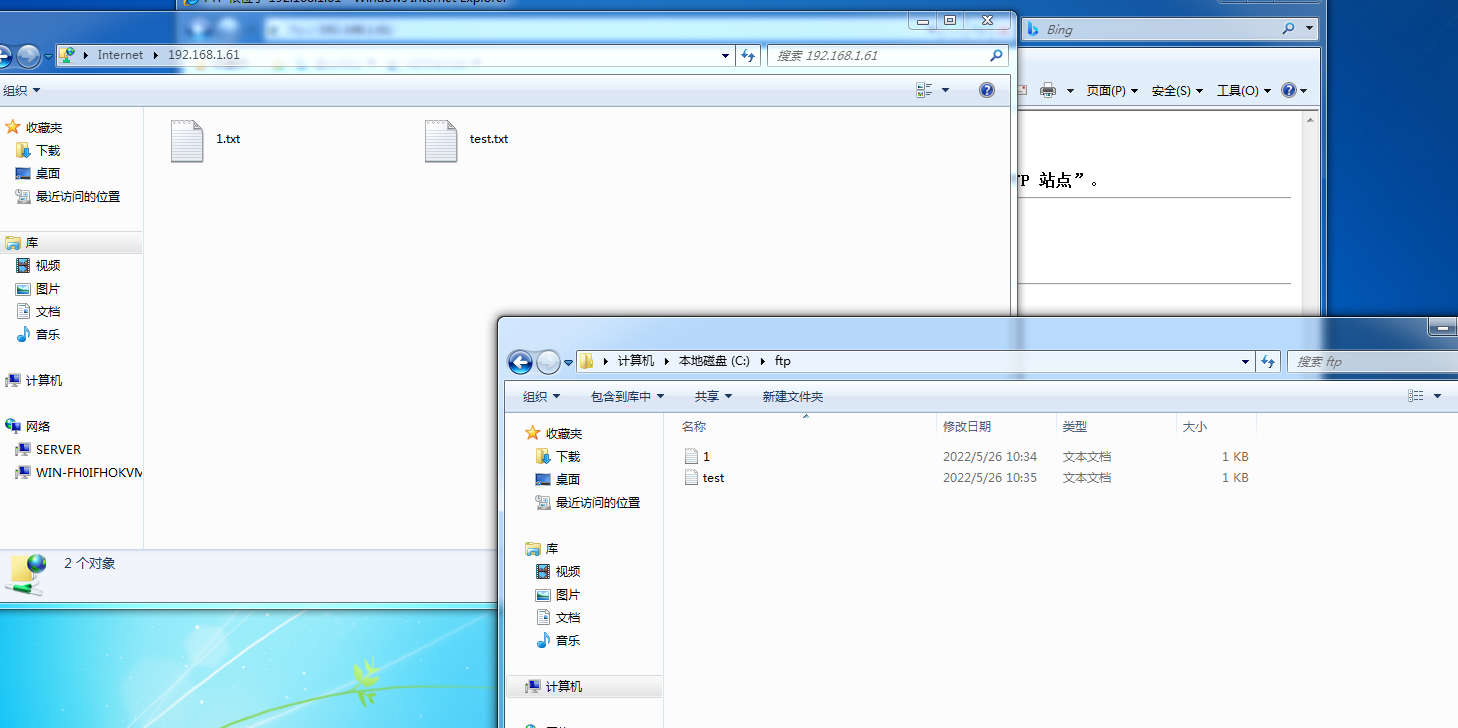The height and width of the screenshot is (728, 1458).
Task: Click the date 2022/5/26 10:34
Action: click(x=990, y=456)
